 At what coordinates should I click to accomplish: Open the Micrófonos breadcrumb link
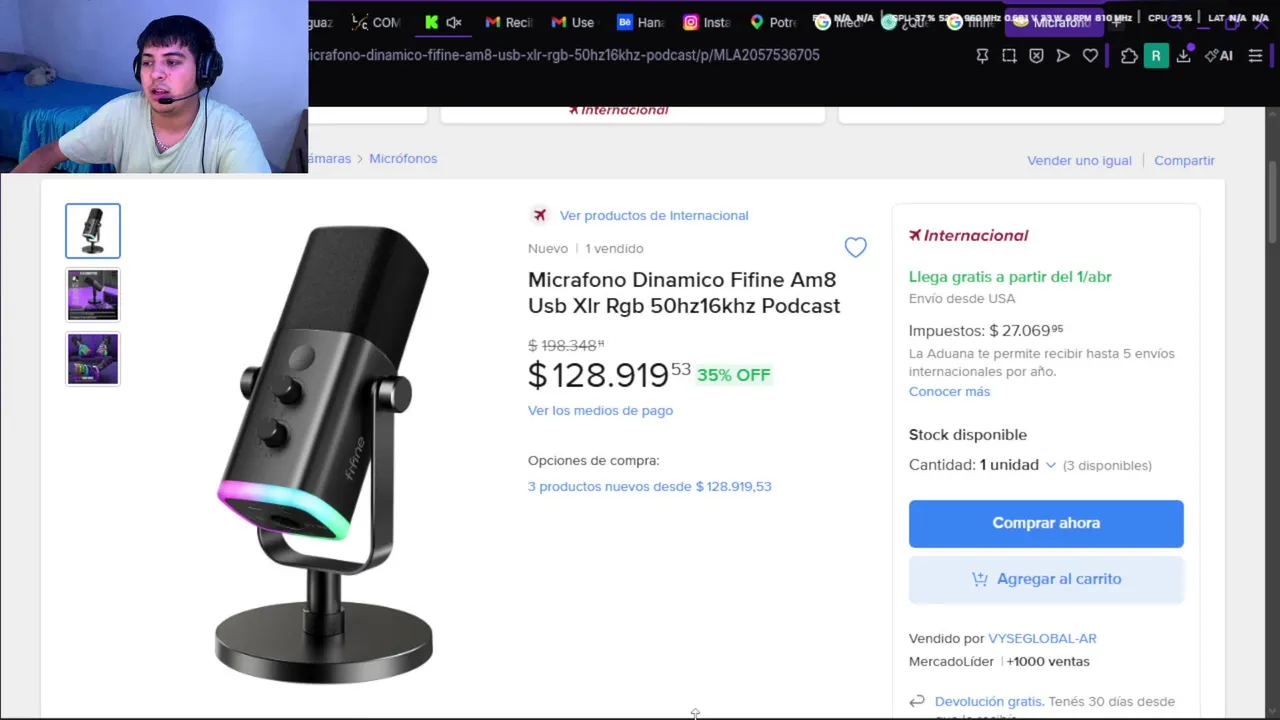click(403, 158)
